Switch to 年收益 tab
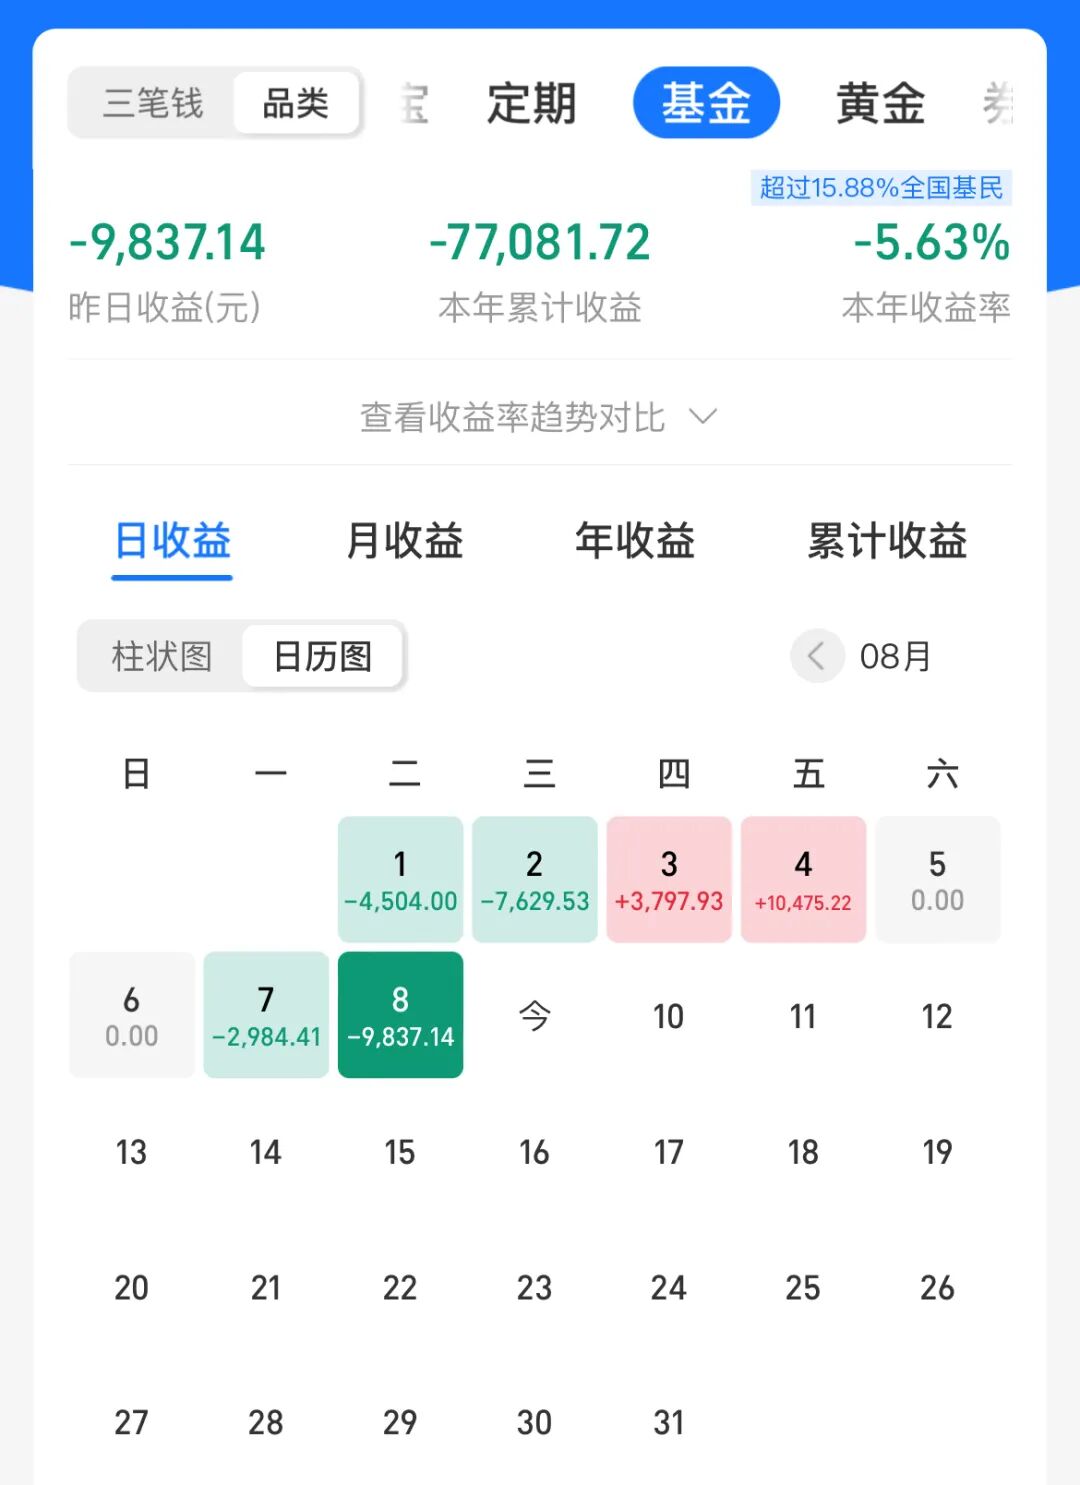1080x1485 pixels. point(635,541)
